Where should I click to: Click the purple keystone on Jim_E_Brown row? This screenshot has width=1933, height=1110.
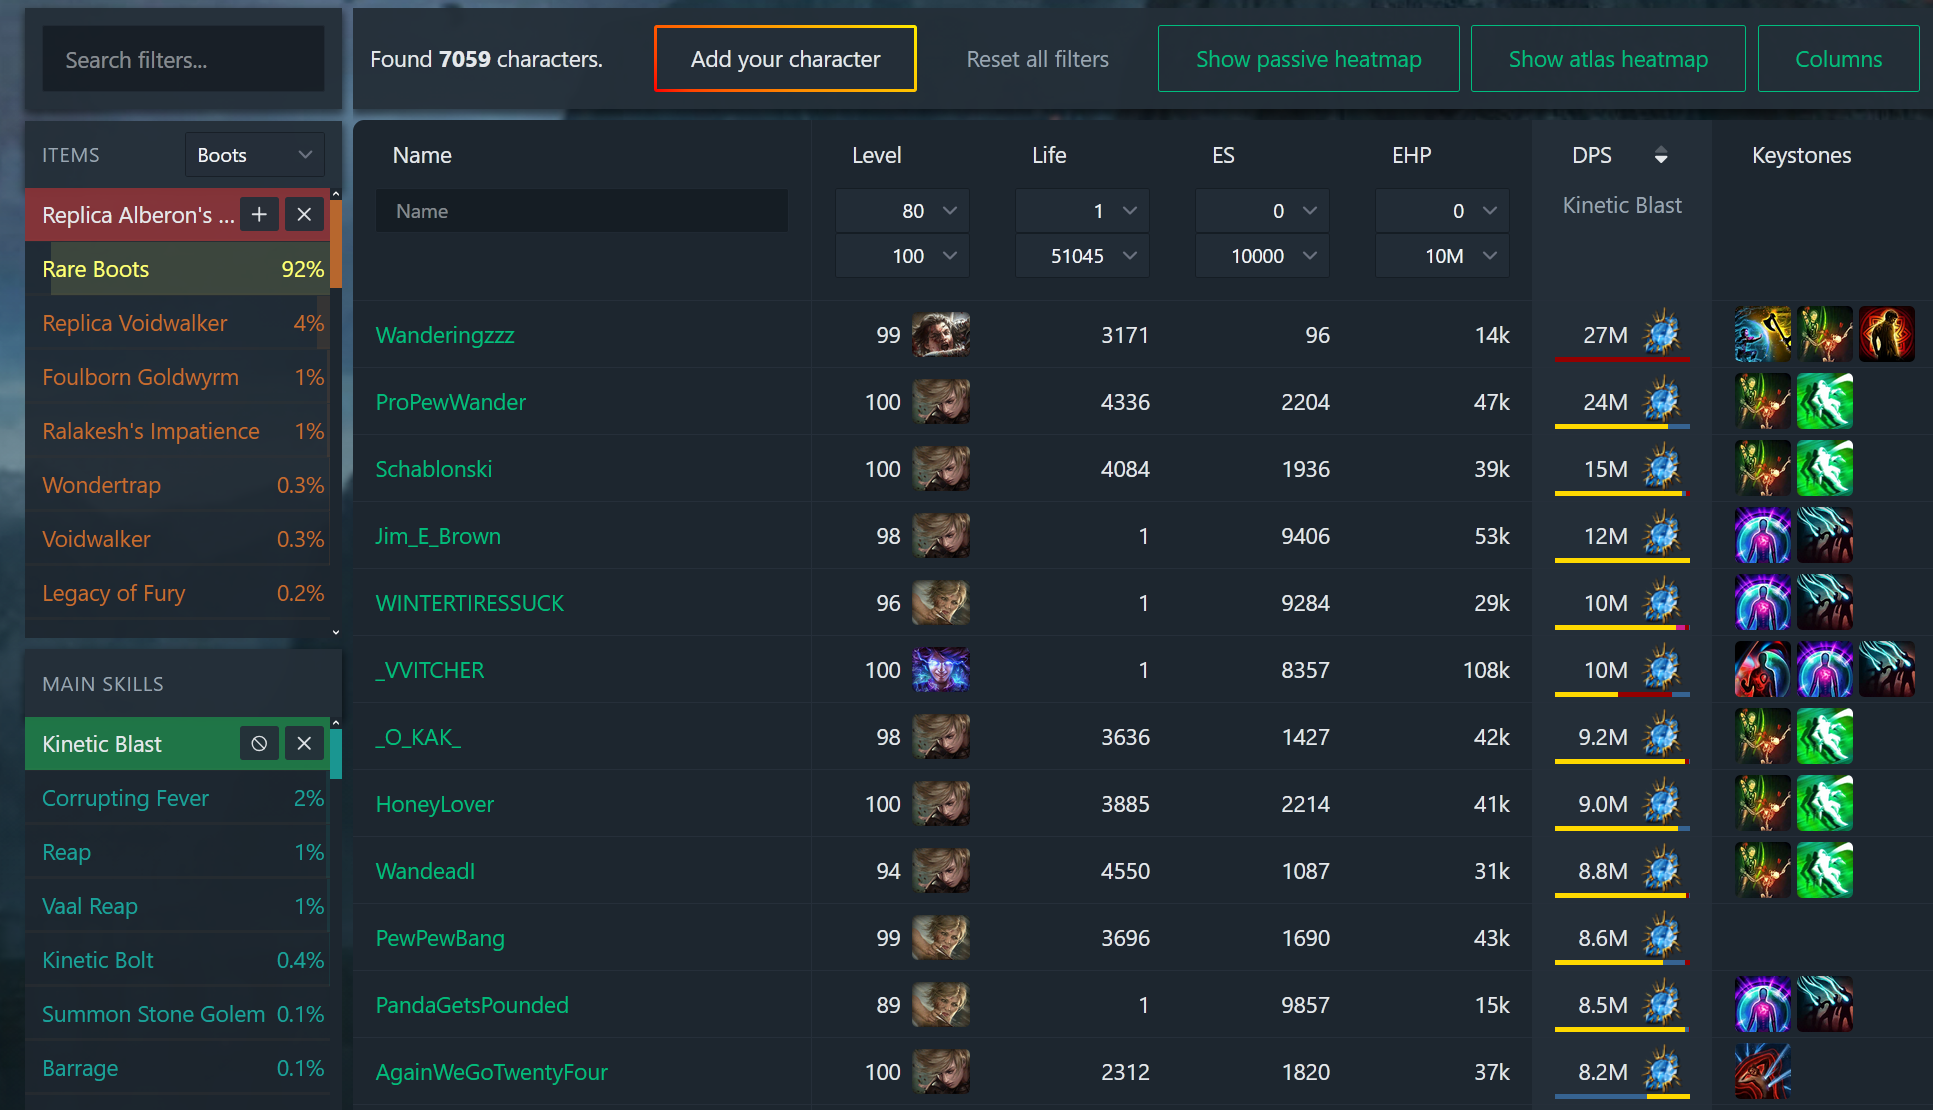click(x=1762, y=536)
